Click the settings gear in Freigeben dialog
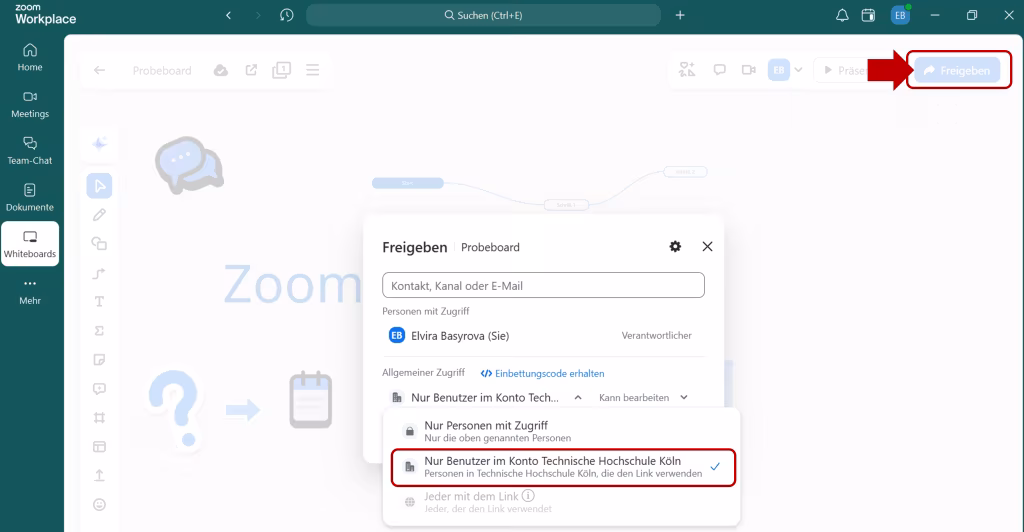The width and height of the screenshot is (1024, 532). pos(675,247)
